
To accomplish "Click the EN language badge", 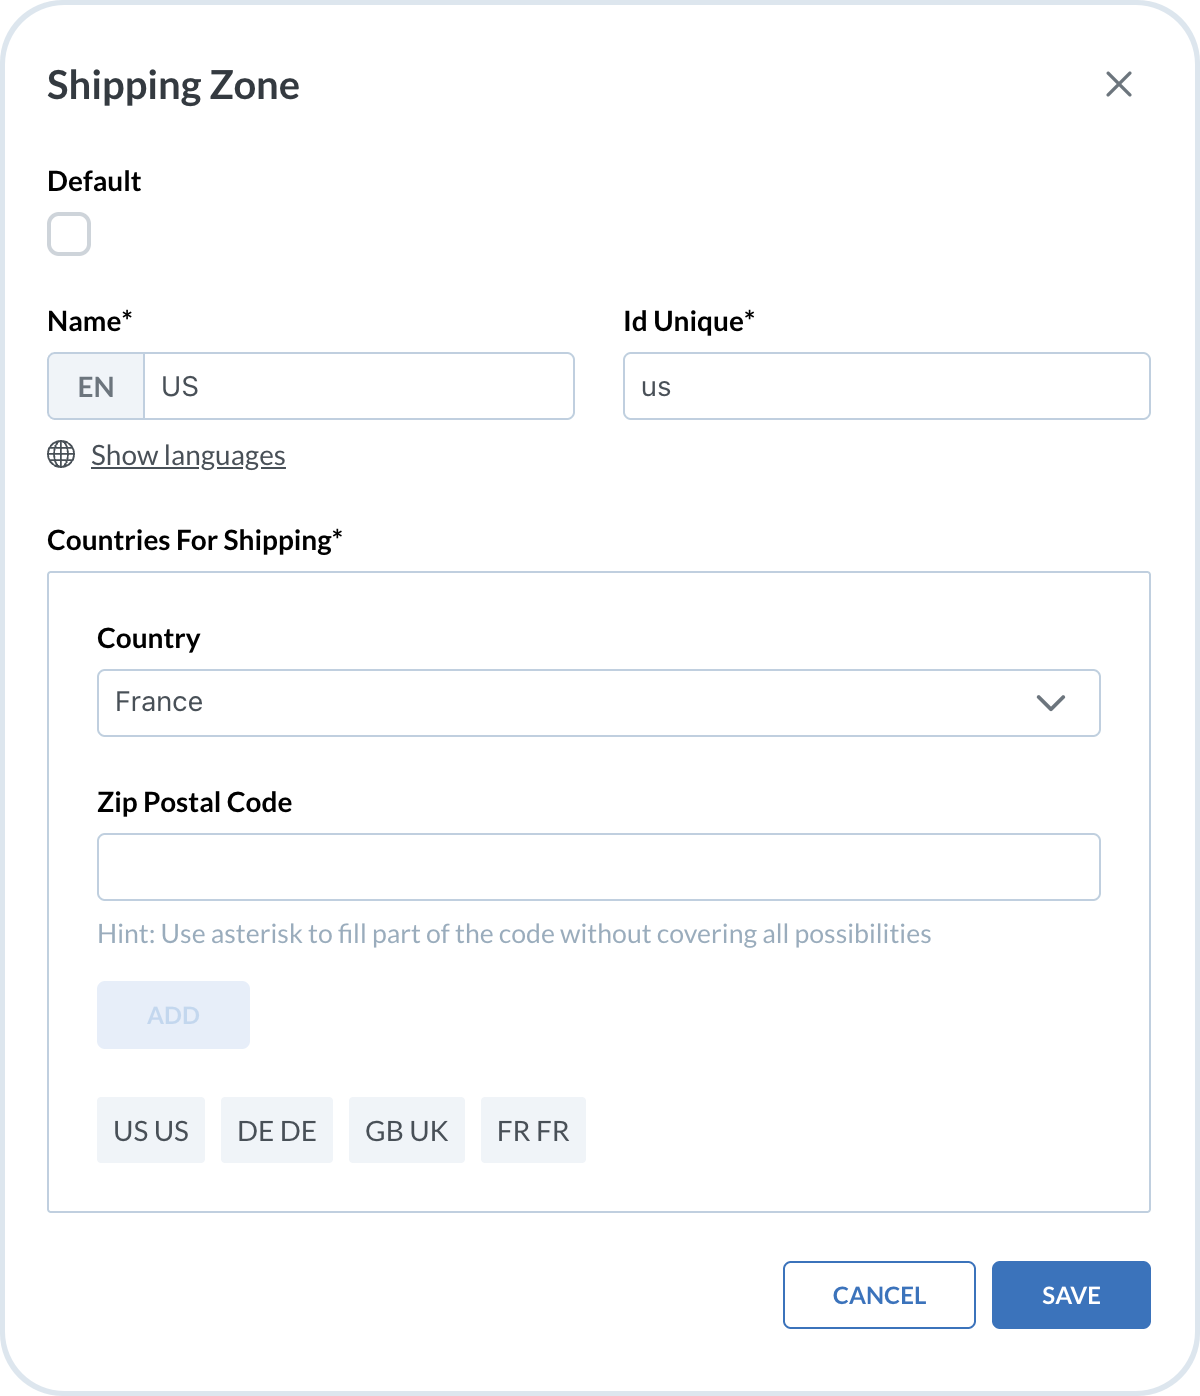I will click(96, 387).
